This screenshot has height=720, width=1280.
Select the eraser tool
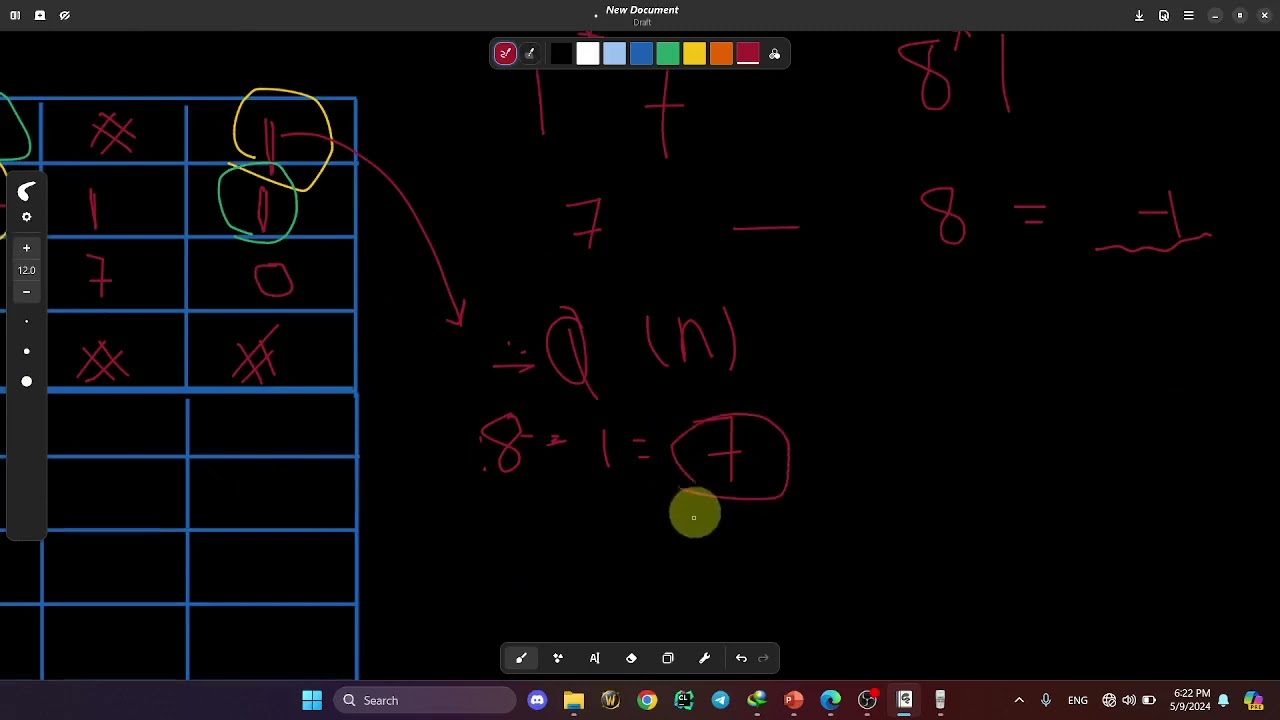pos(631,658)
